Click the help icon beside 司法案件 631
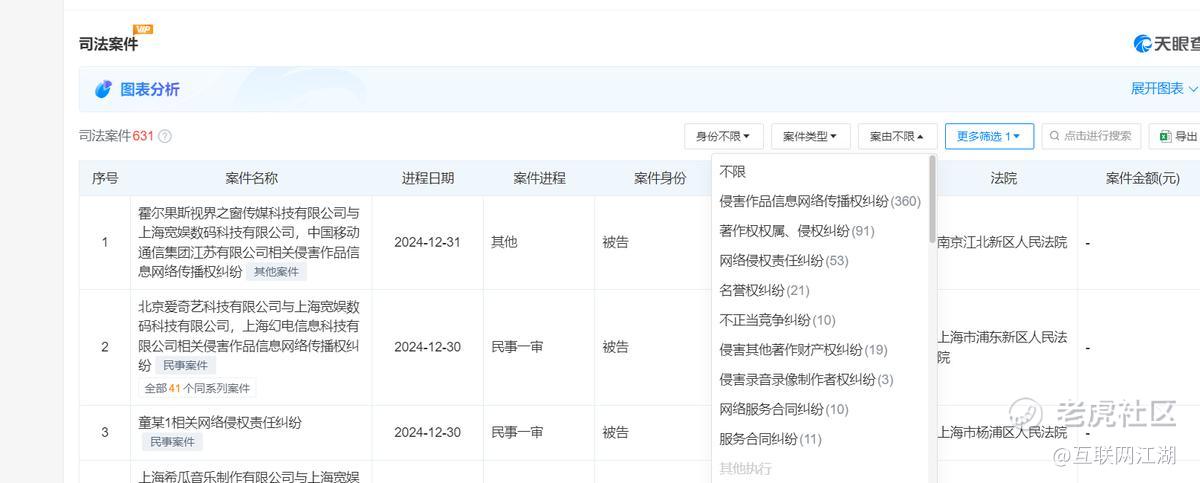The height and width of the screenshot is (483, 1200). 165,136
